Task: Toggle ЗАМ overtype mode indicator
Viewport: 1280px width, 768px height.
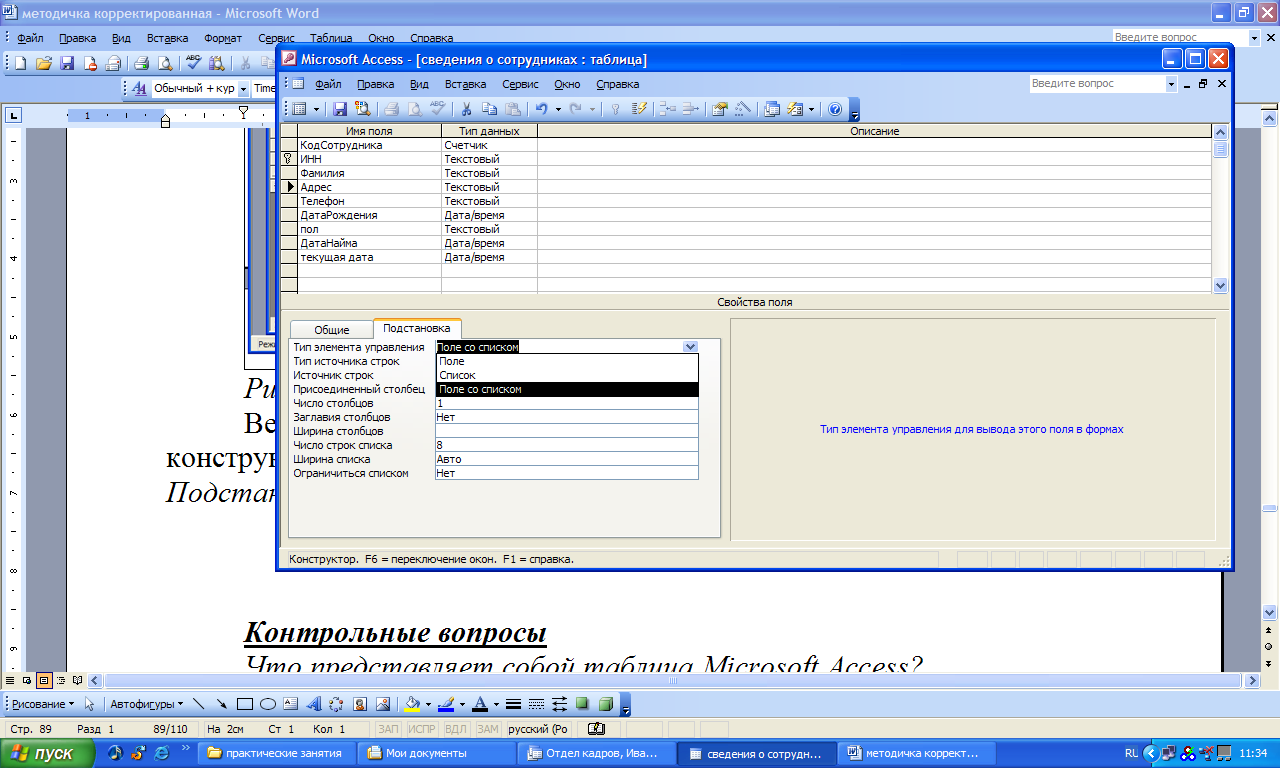Action: [x=487, y=730]
